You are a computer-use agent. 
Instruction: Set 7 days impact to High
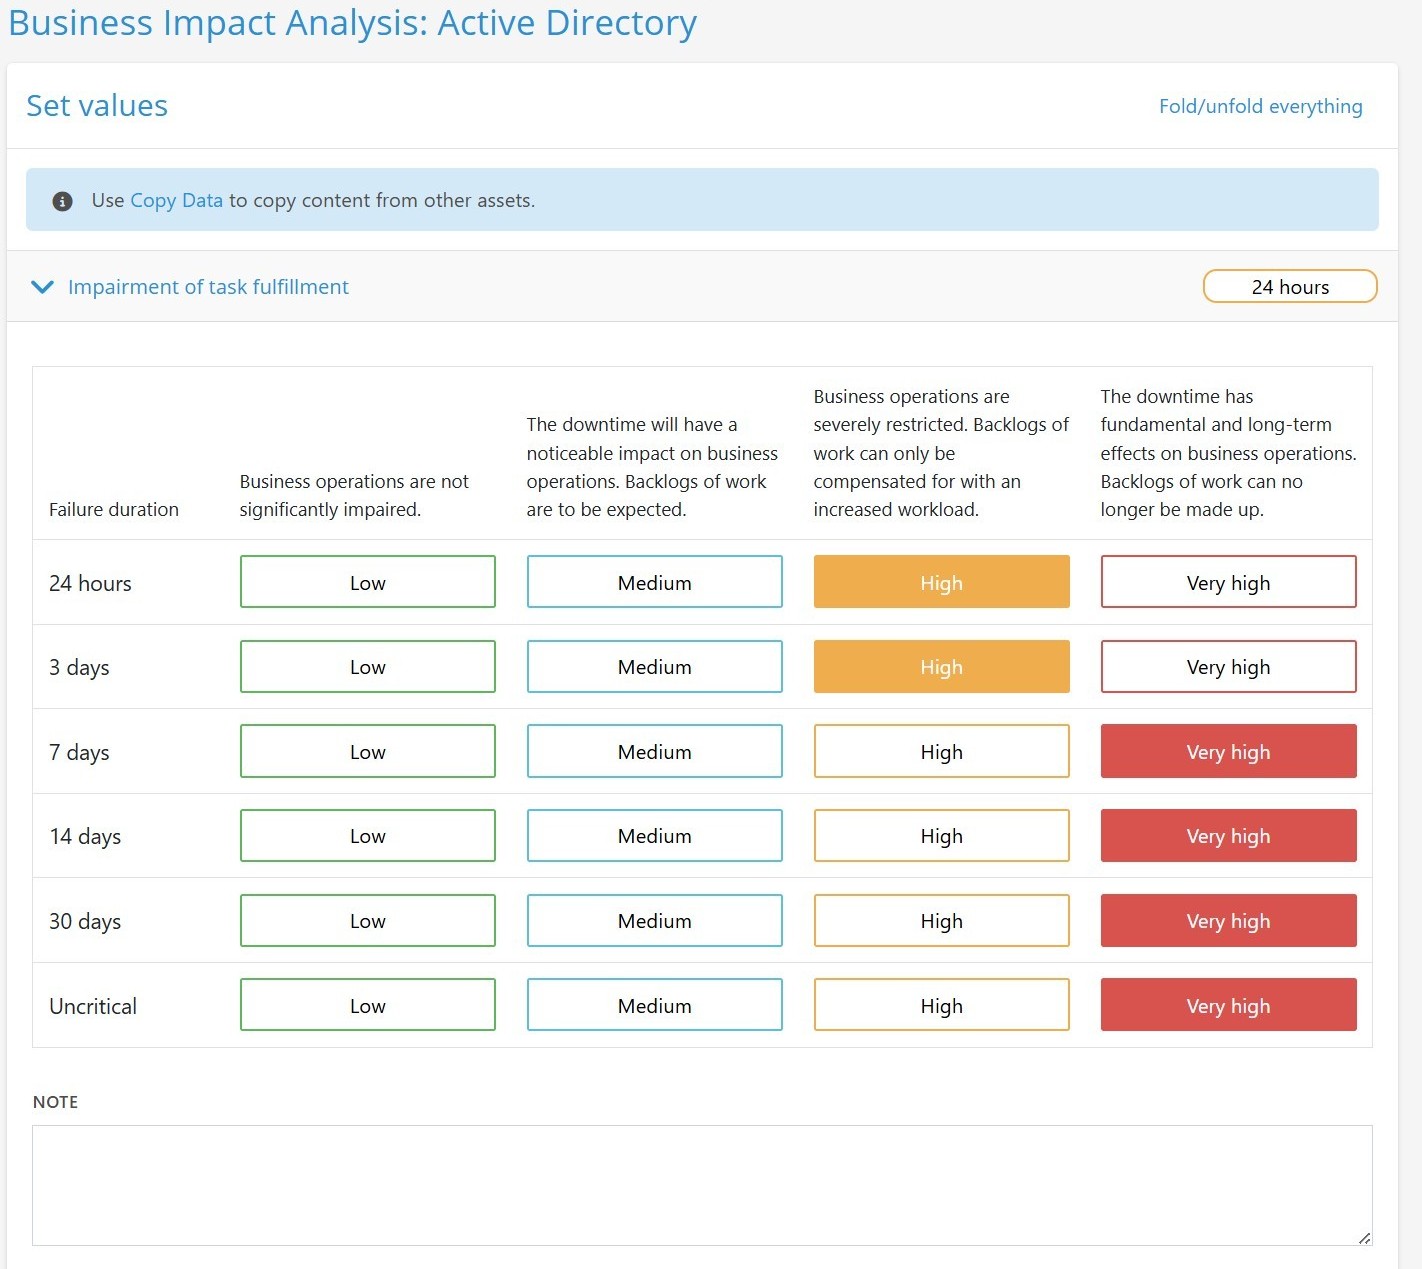[x=941, y=752]
